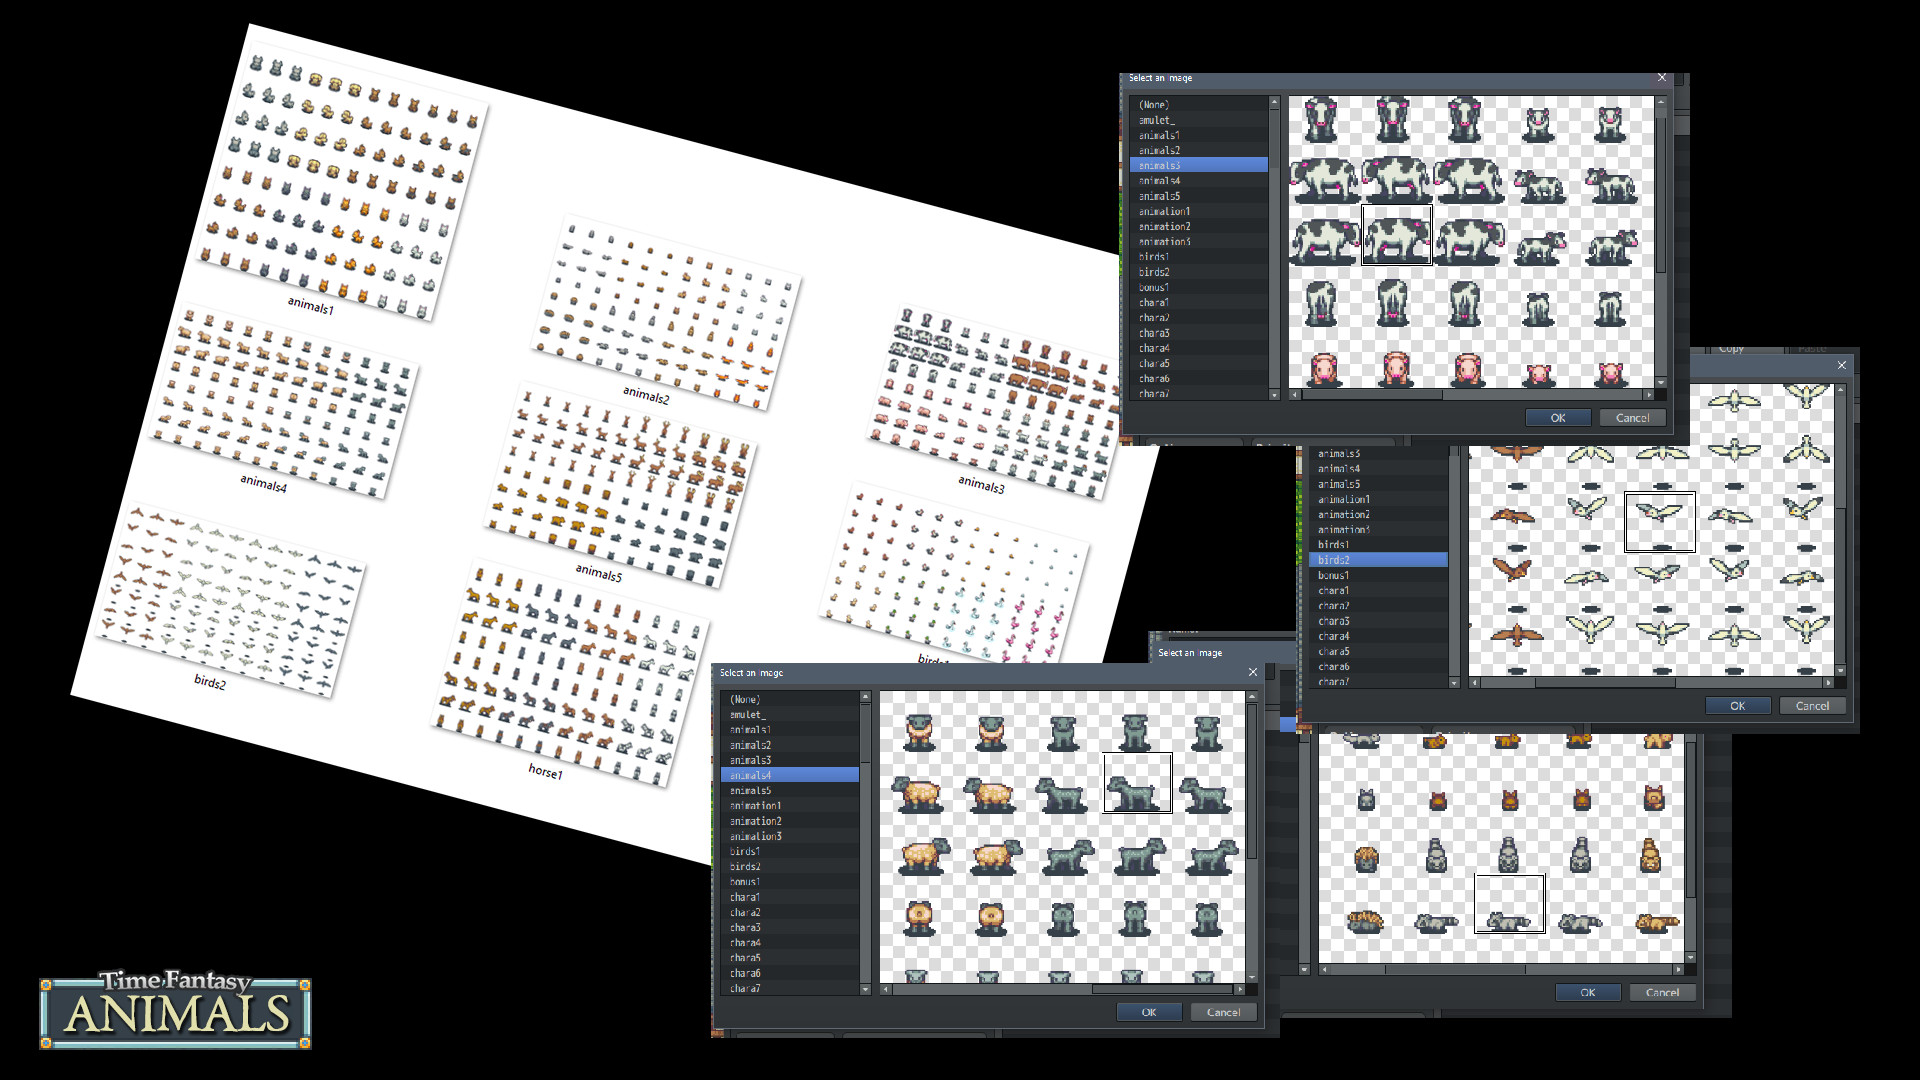The image size is (1920, 1080).
Task: Select the animation2 entry in the cow dialog list
Action: (x=1165, y=226)
